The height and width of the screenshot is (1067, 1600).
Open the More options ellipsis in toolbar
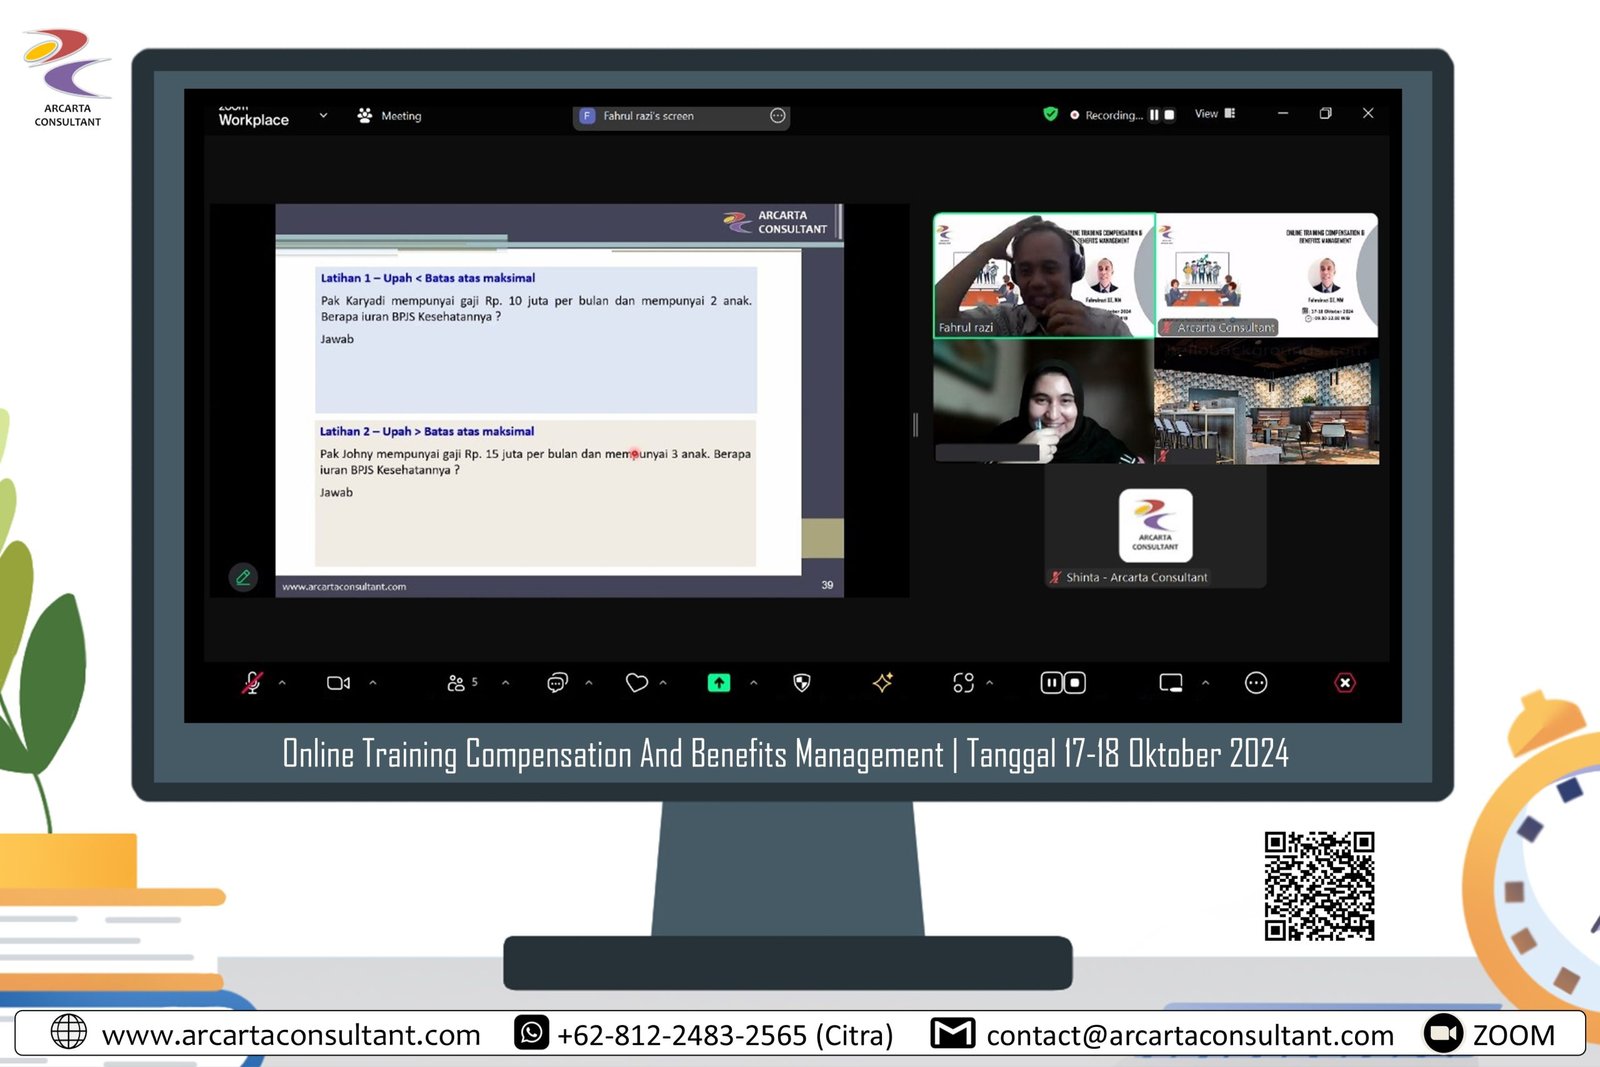(1256, 683)
